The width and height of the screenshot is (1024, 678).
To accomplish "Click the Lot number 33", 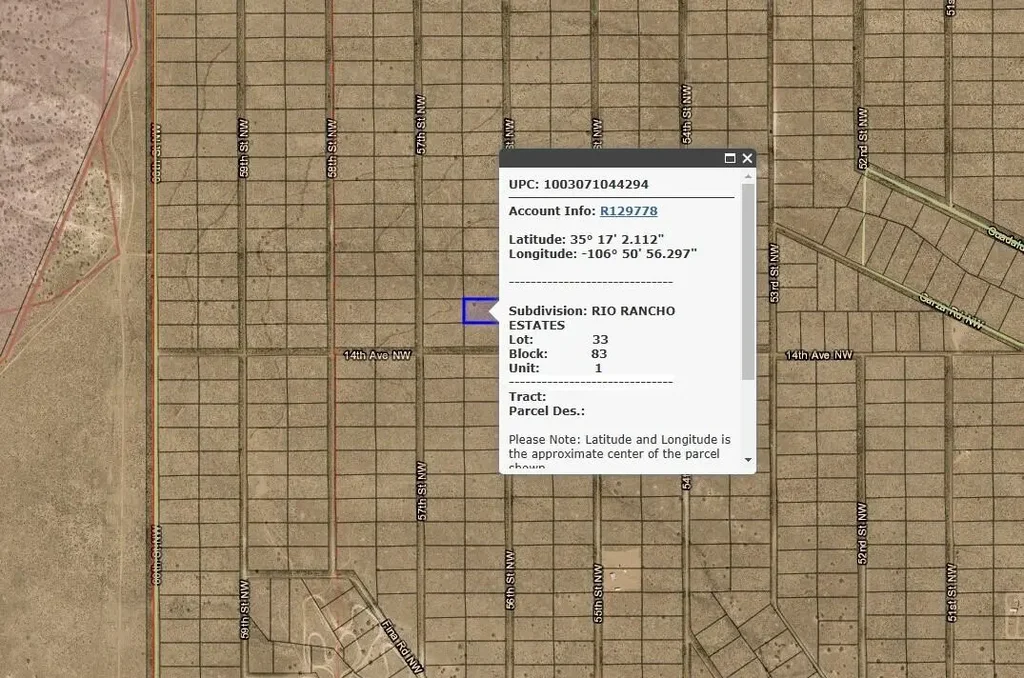I will click(600, 340).
